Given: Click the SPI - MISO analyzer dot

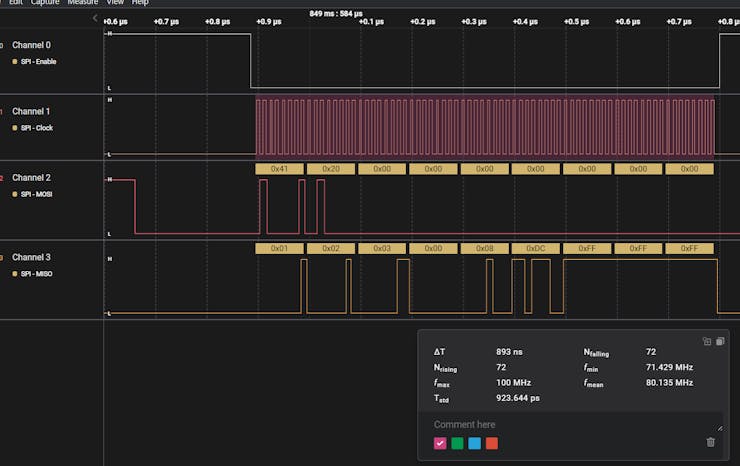Looking at the screenshot, I should [15, 274].
